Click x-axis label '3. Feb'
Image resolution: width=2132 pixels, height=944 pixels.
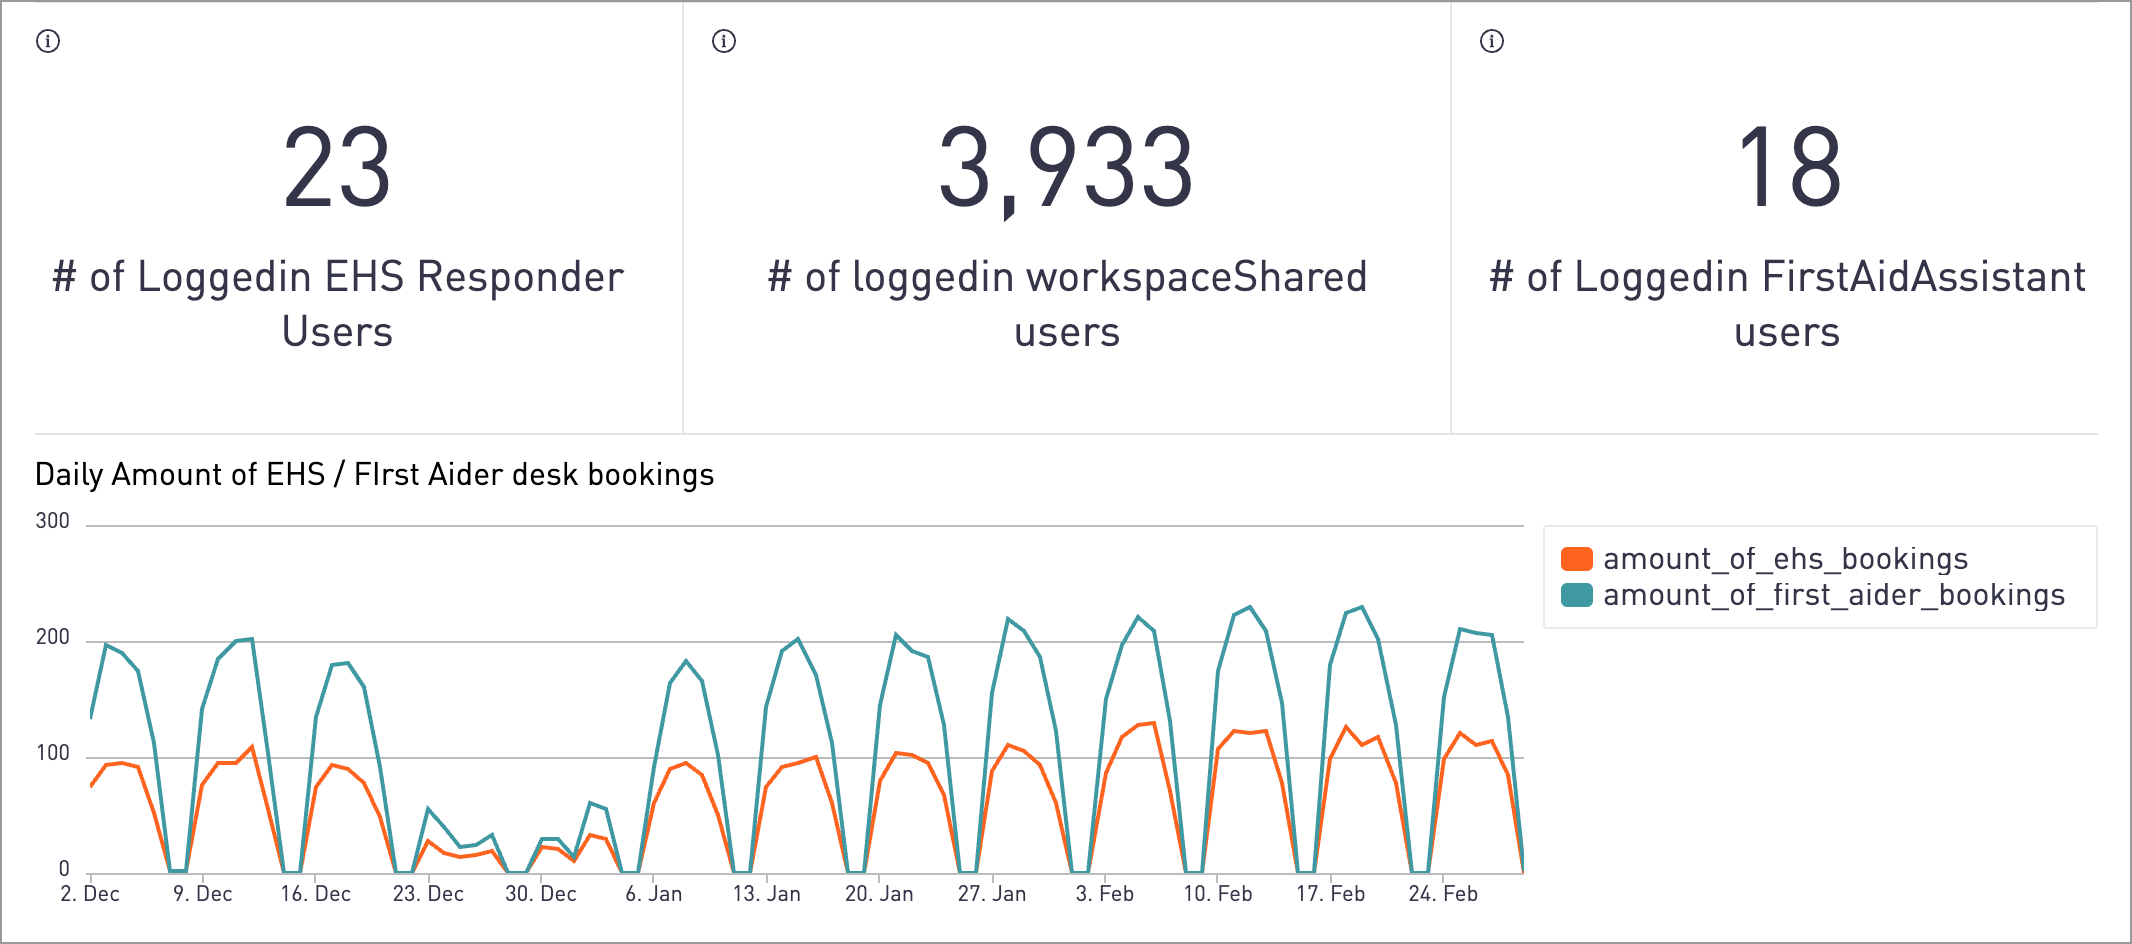1105,894
